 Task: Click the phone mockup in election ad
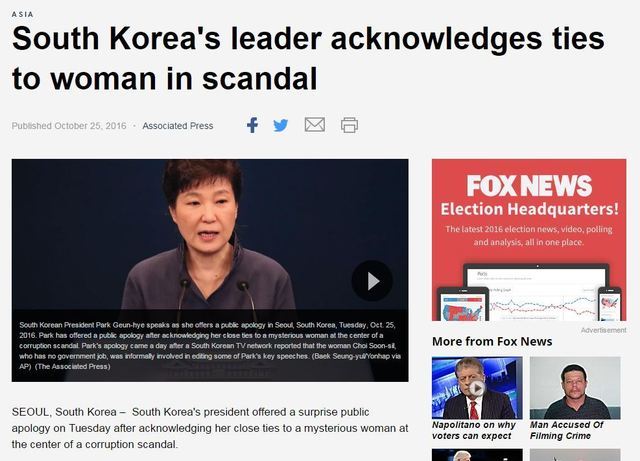(x=610, y=304)
